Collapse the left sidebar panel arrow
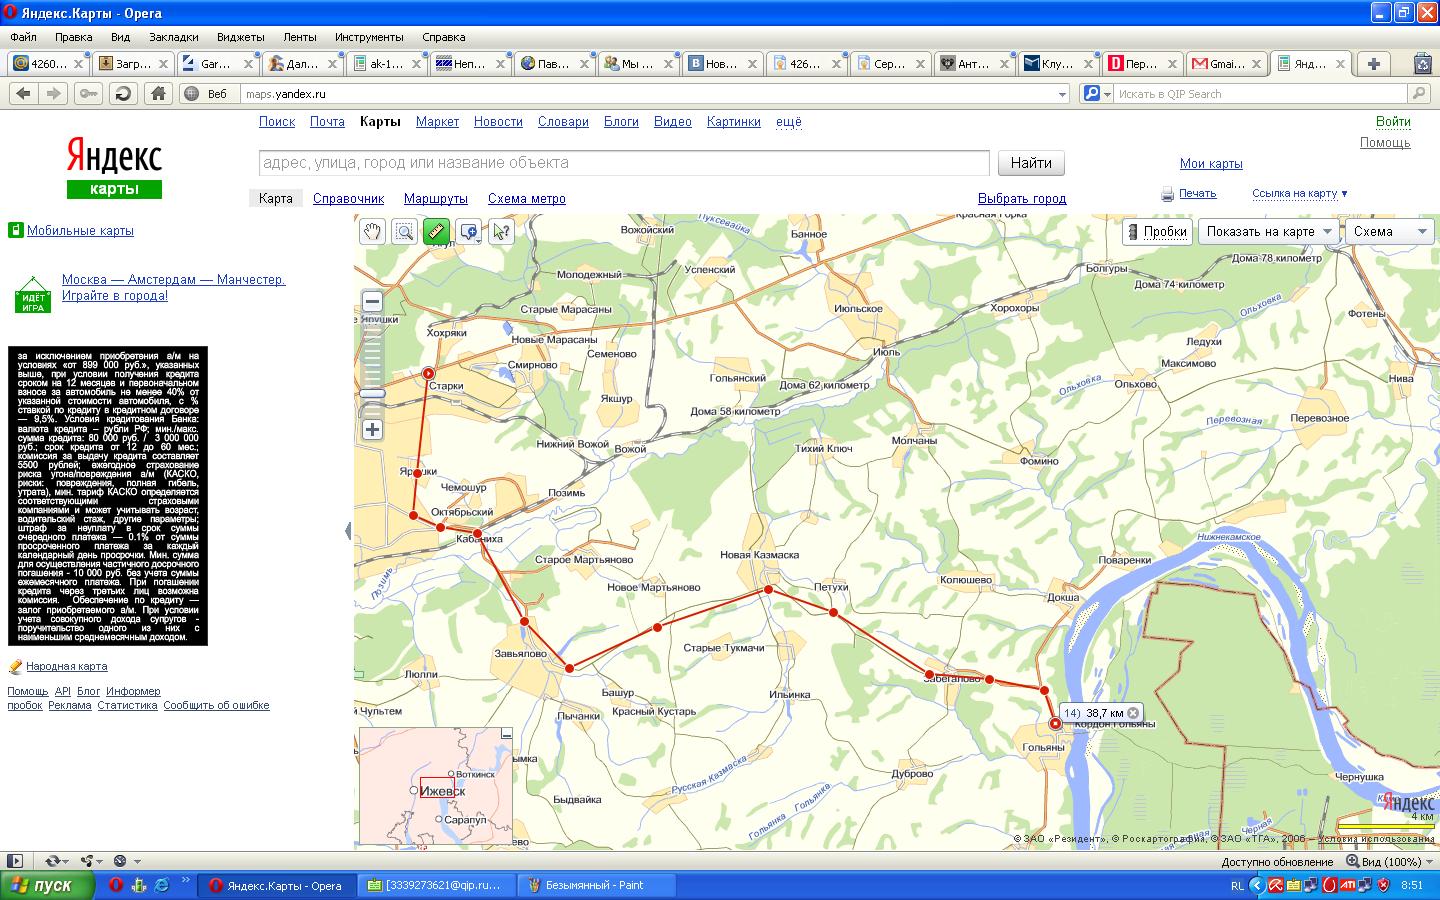1440x900 pixels. (x=348, y=531)
